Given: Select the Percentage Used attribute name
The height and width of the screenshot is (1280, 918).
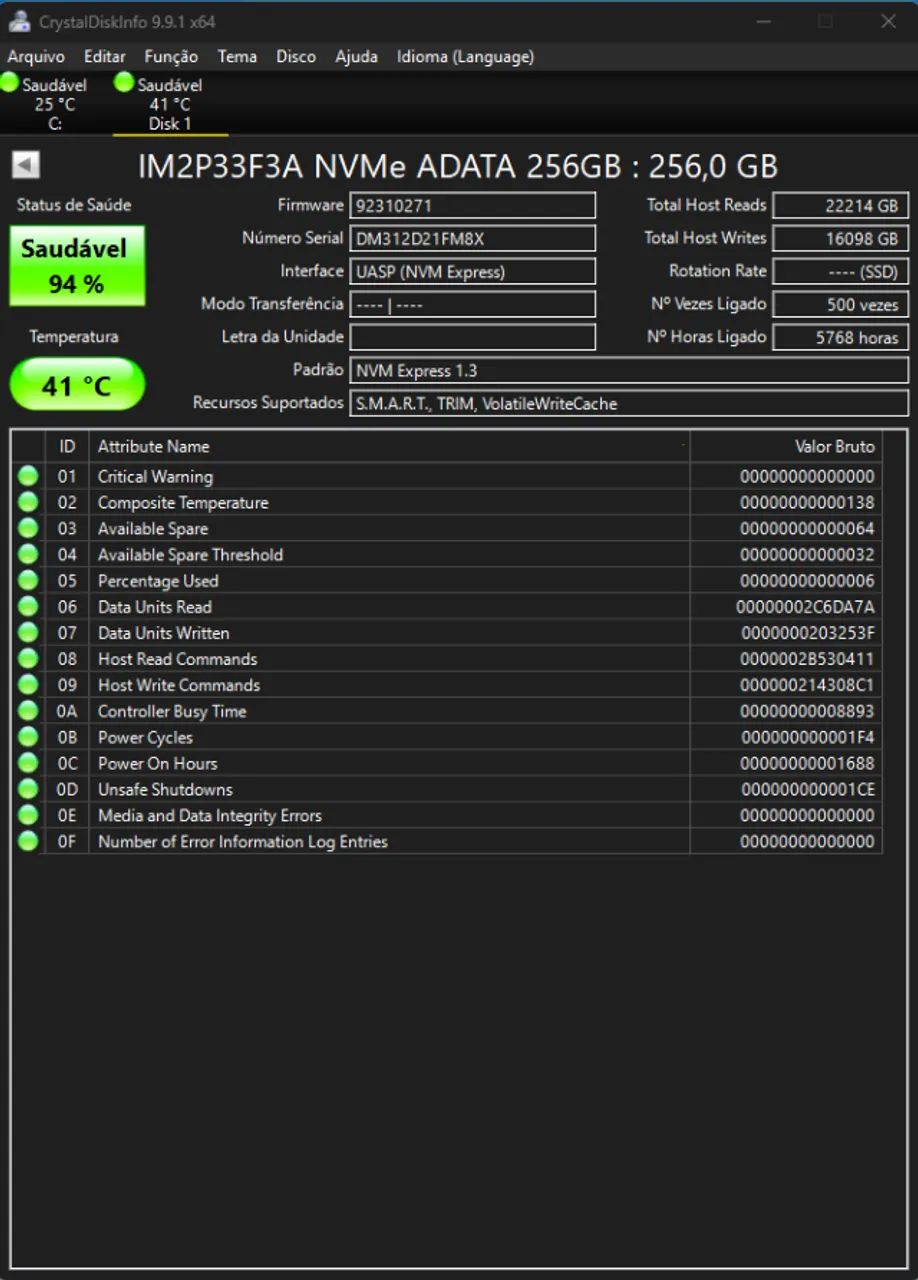Looking at the screenshot, I should [x=158, y=580].
